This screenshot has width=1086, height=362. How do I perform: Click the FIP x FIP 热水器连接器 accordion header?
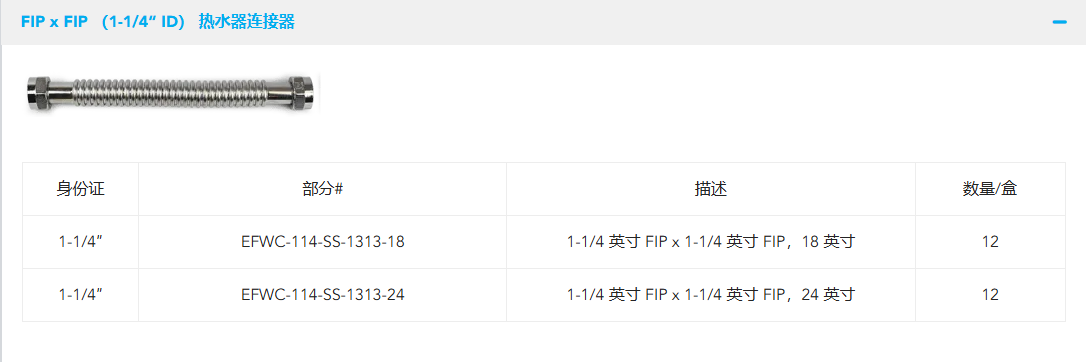(543, 22)
